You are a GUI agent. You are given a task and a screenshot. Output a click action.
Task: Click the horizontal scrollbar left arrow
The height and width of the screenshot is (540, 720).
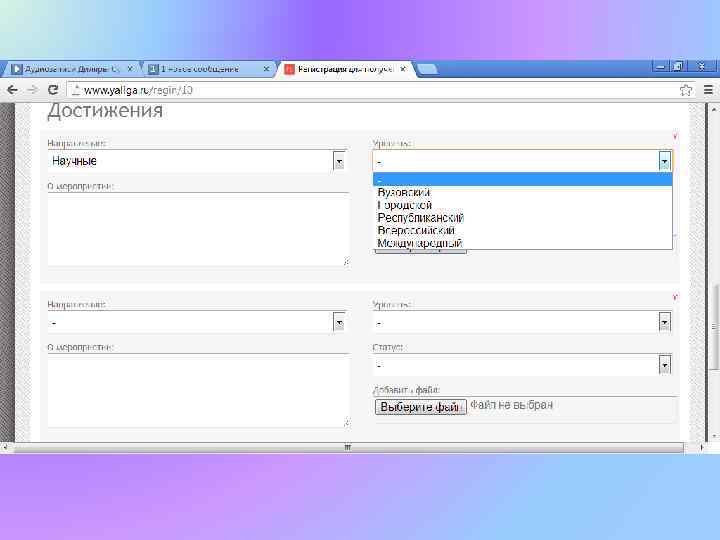(x=5, y=447)
